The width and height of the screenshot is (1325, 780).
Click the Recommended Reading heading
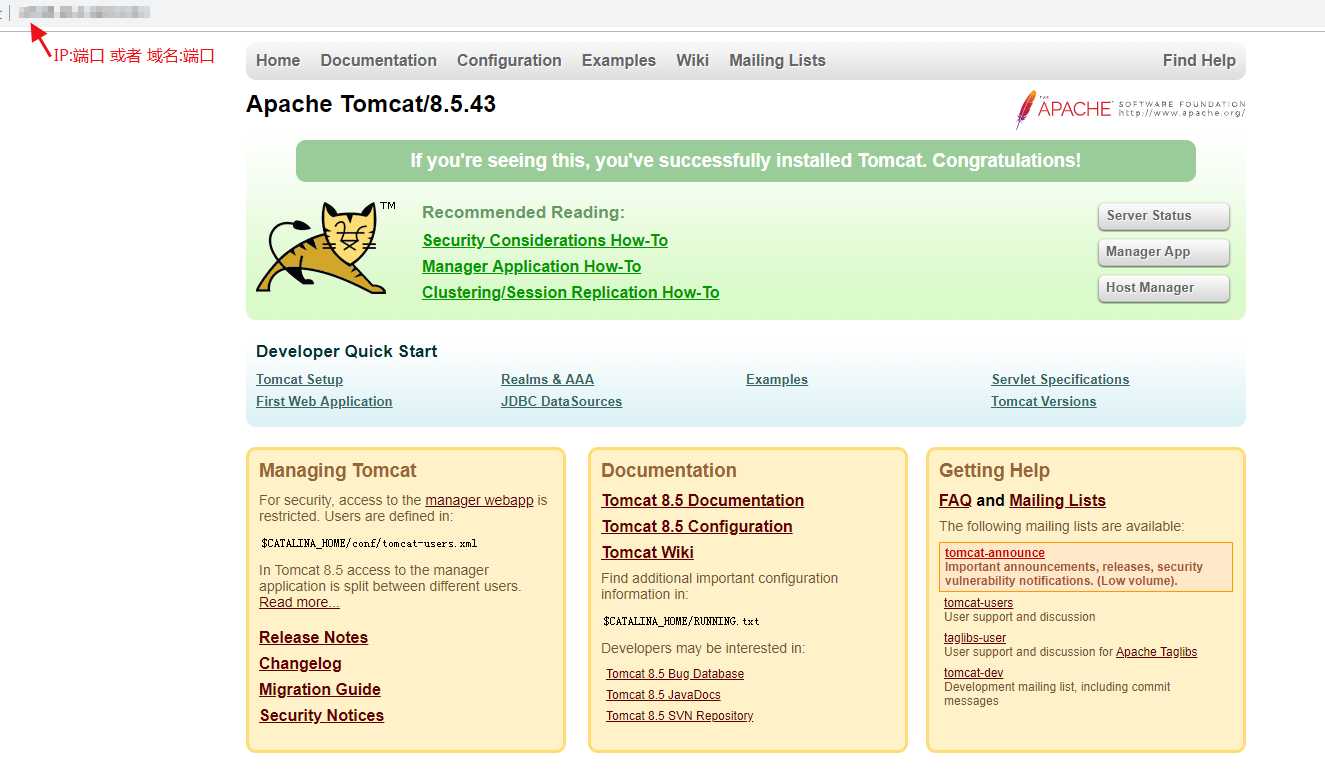523,212
